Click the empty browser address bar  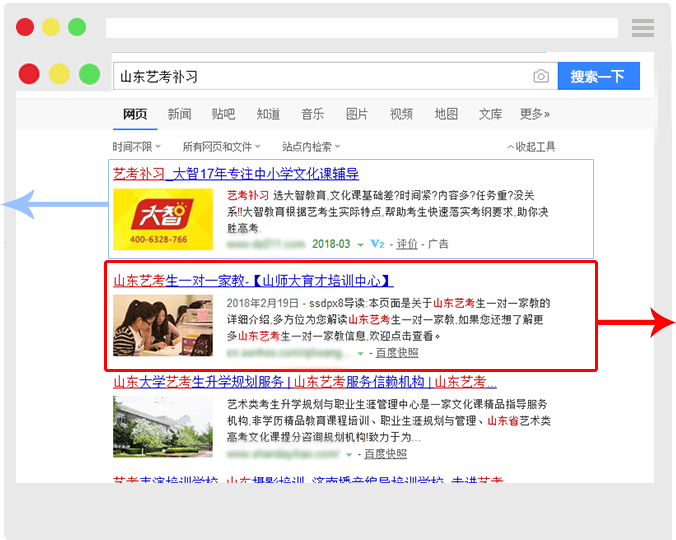362,28
